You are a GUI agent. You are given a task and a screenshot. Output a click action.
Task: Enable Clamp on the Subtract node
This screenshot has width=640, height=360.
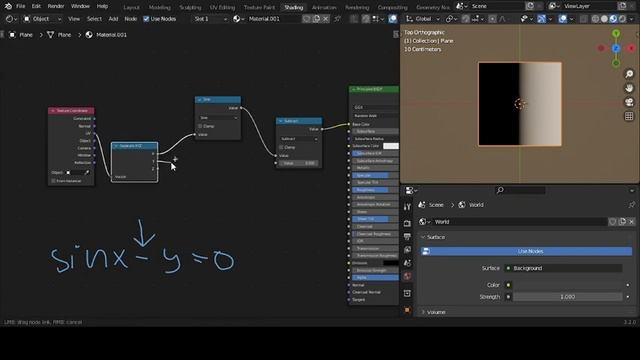281,147
